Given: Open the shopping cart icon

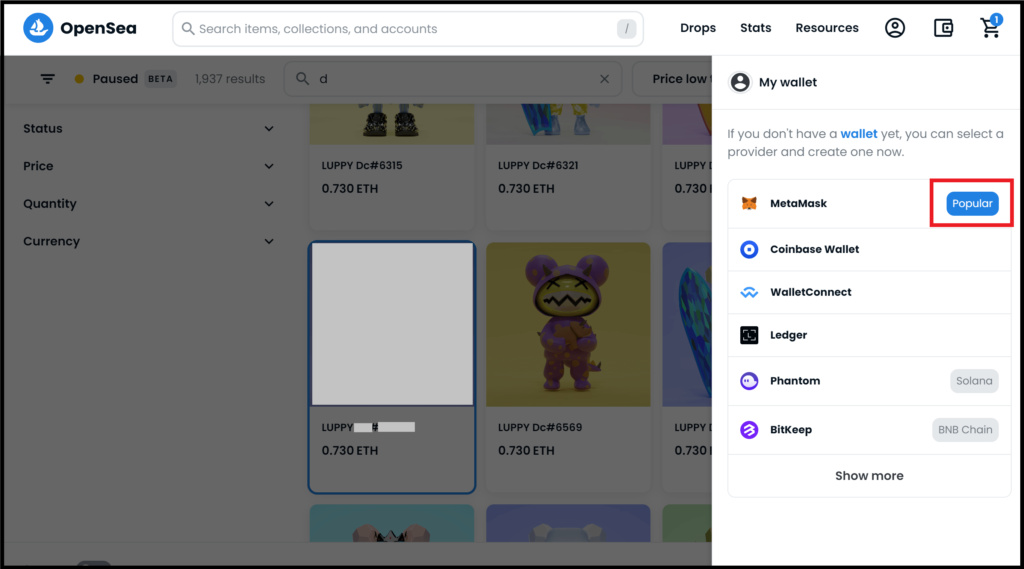Looking at the screenshot, I should (990, 28).
